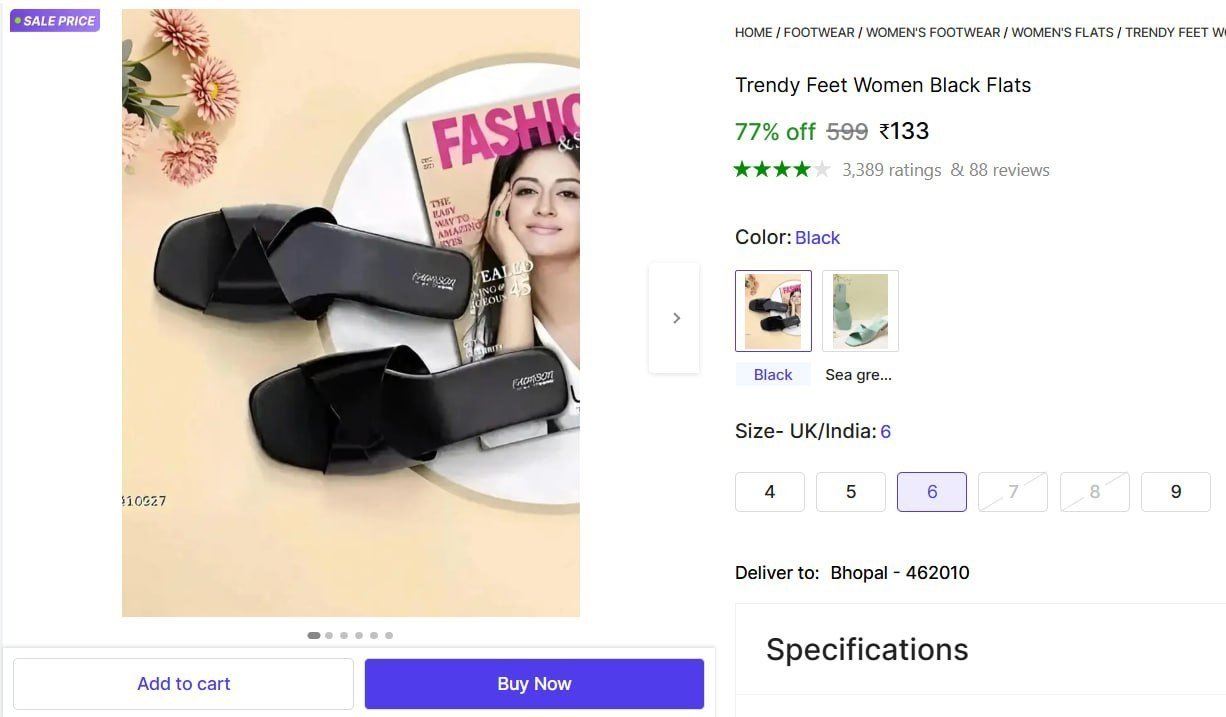Image resolution: width=1226 pixels, height=717 pixels.
Task: Open the HOME breadcrumb link
Action: coord(753,32)
